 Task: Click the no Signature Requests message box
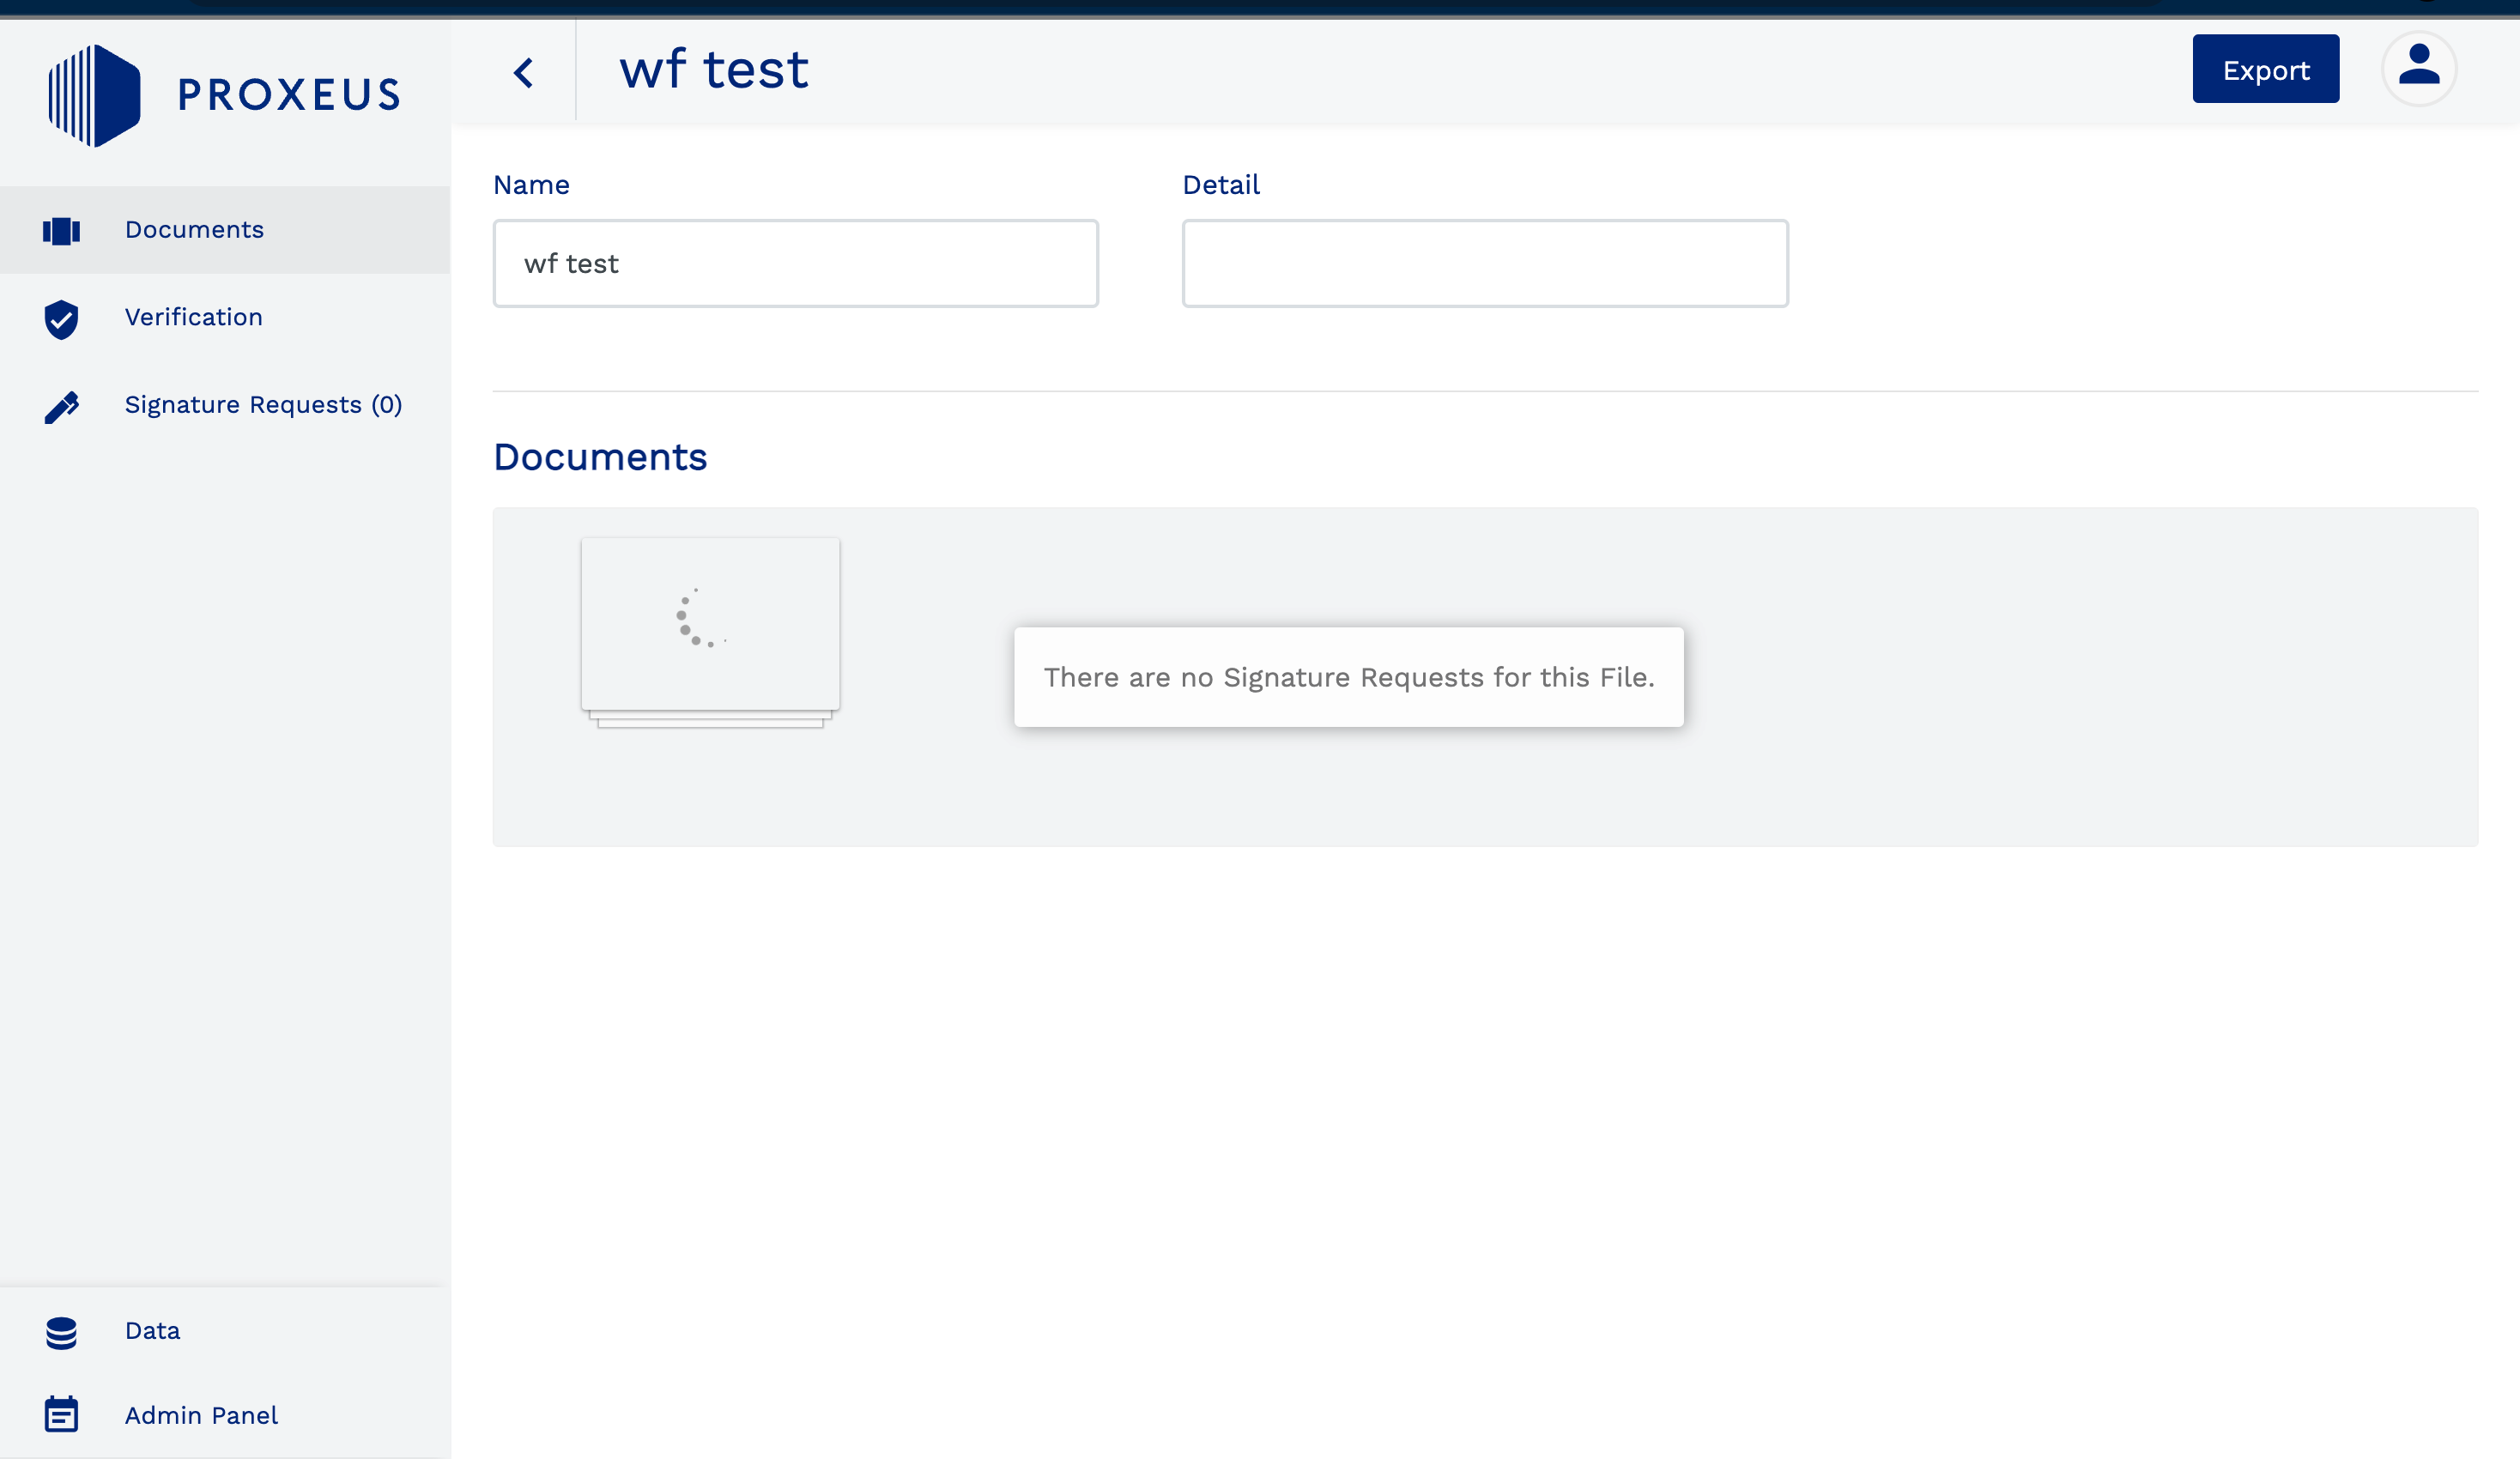pos(1348,677)
